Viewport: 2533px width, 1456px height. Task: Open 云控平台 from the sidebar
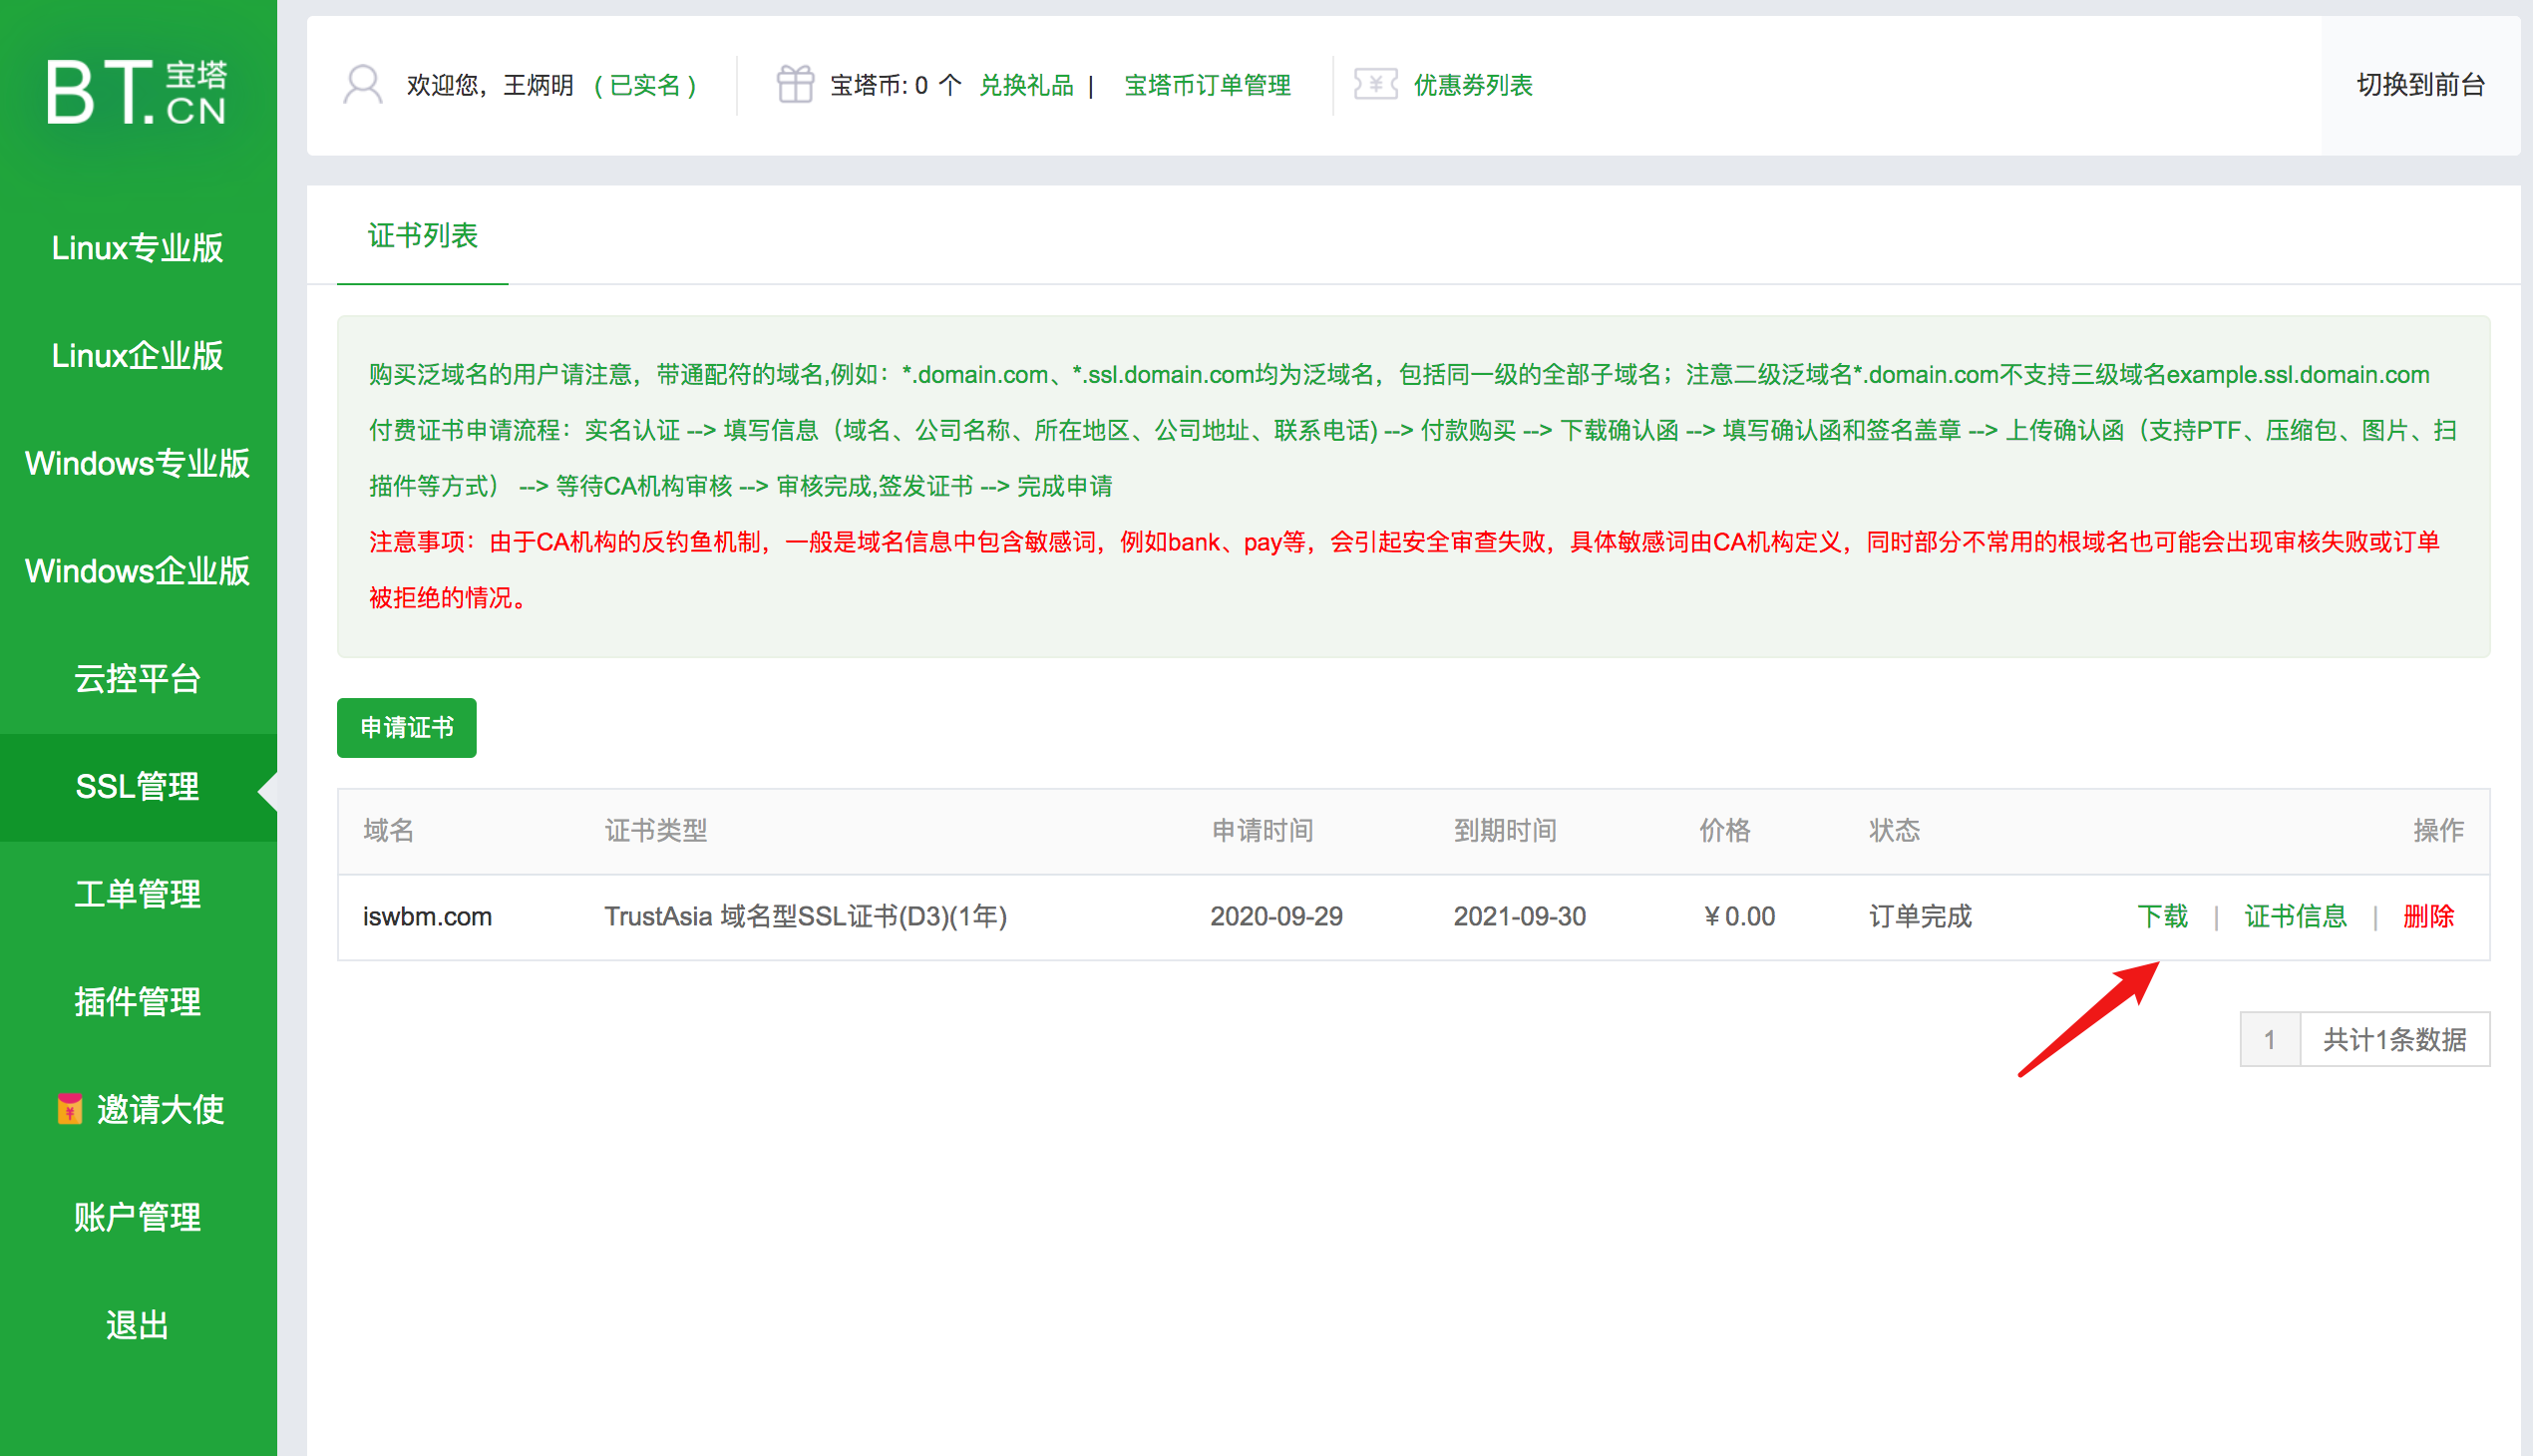click(x=137, y=679)
